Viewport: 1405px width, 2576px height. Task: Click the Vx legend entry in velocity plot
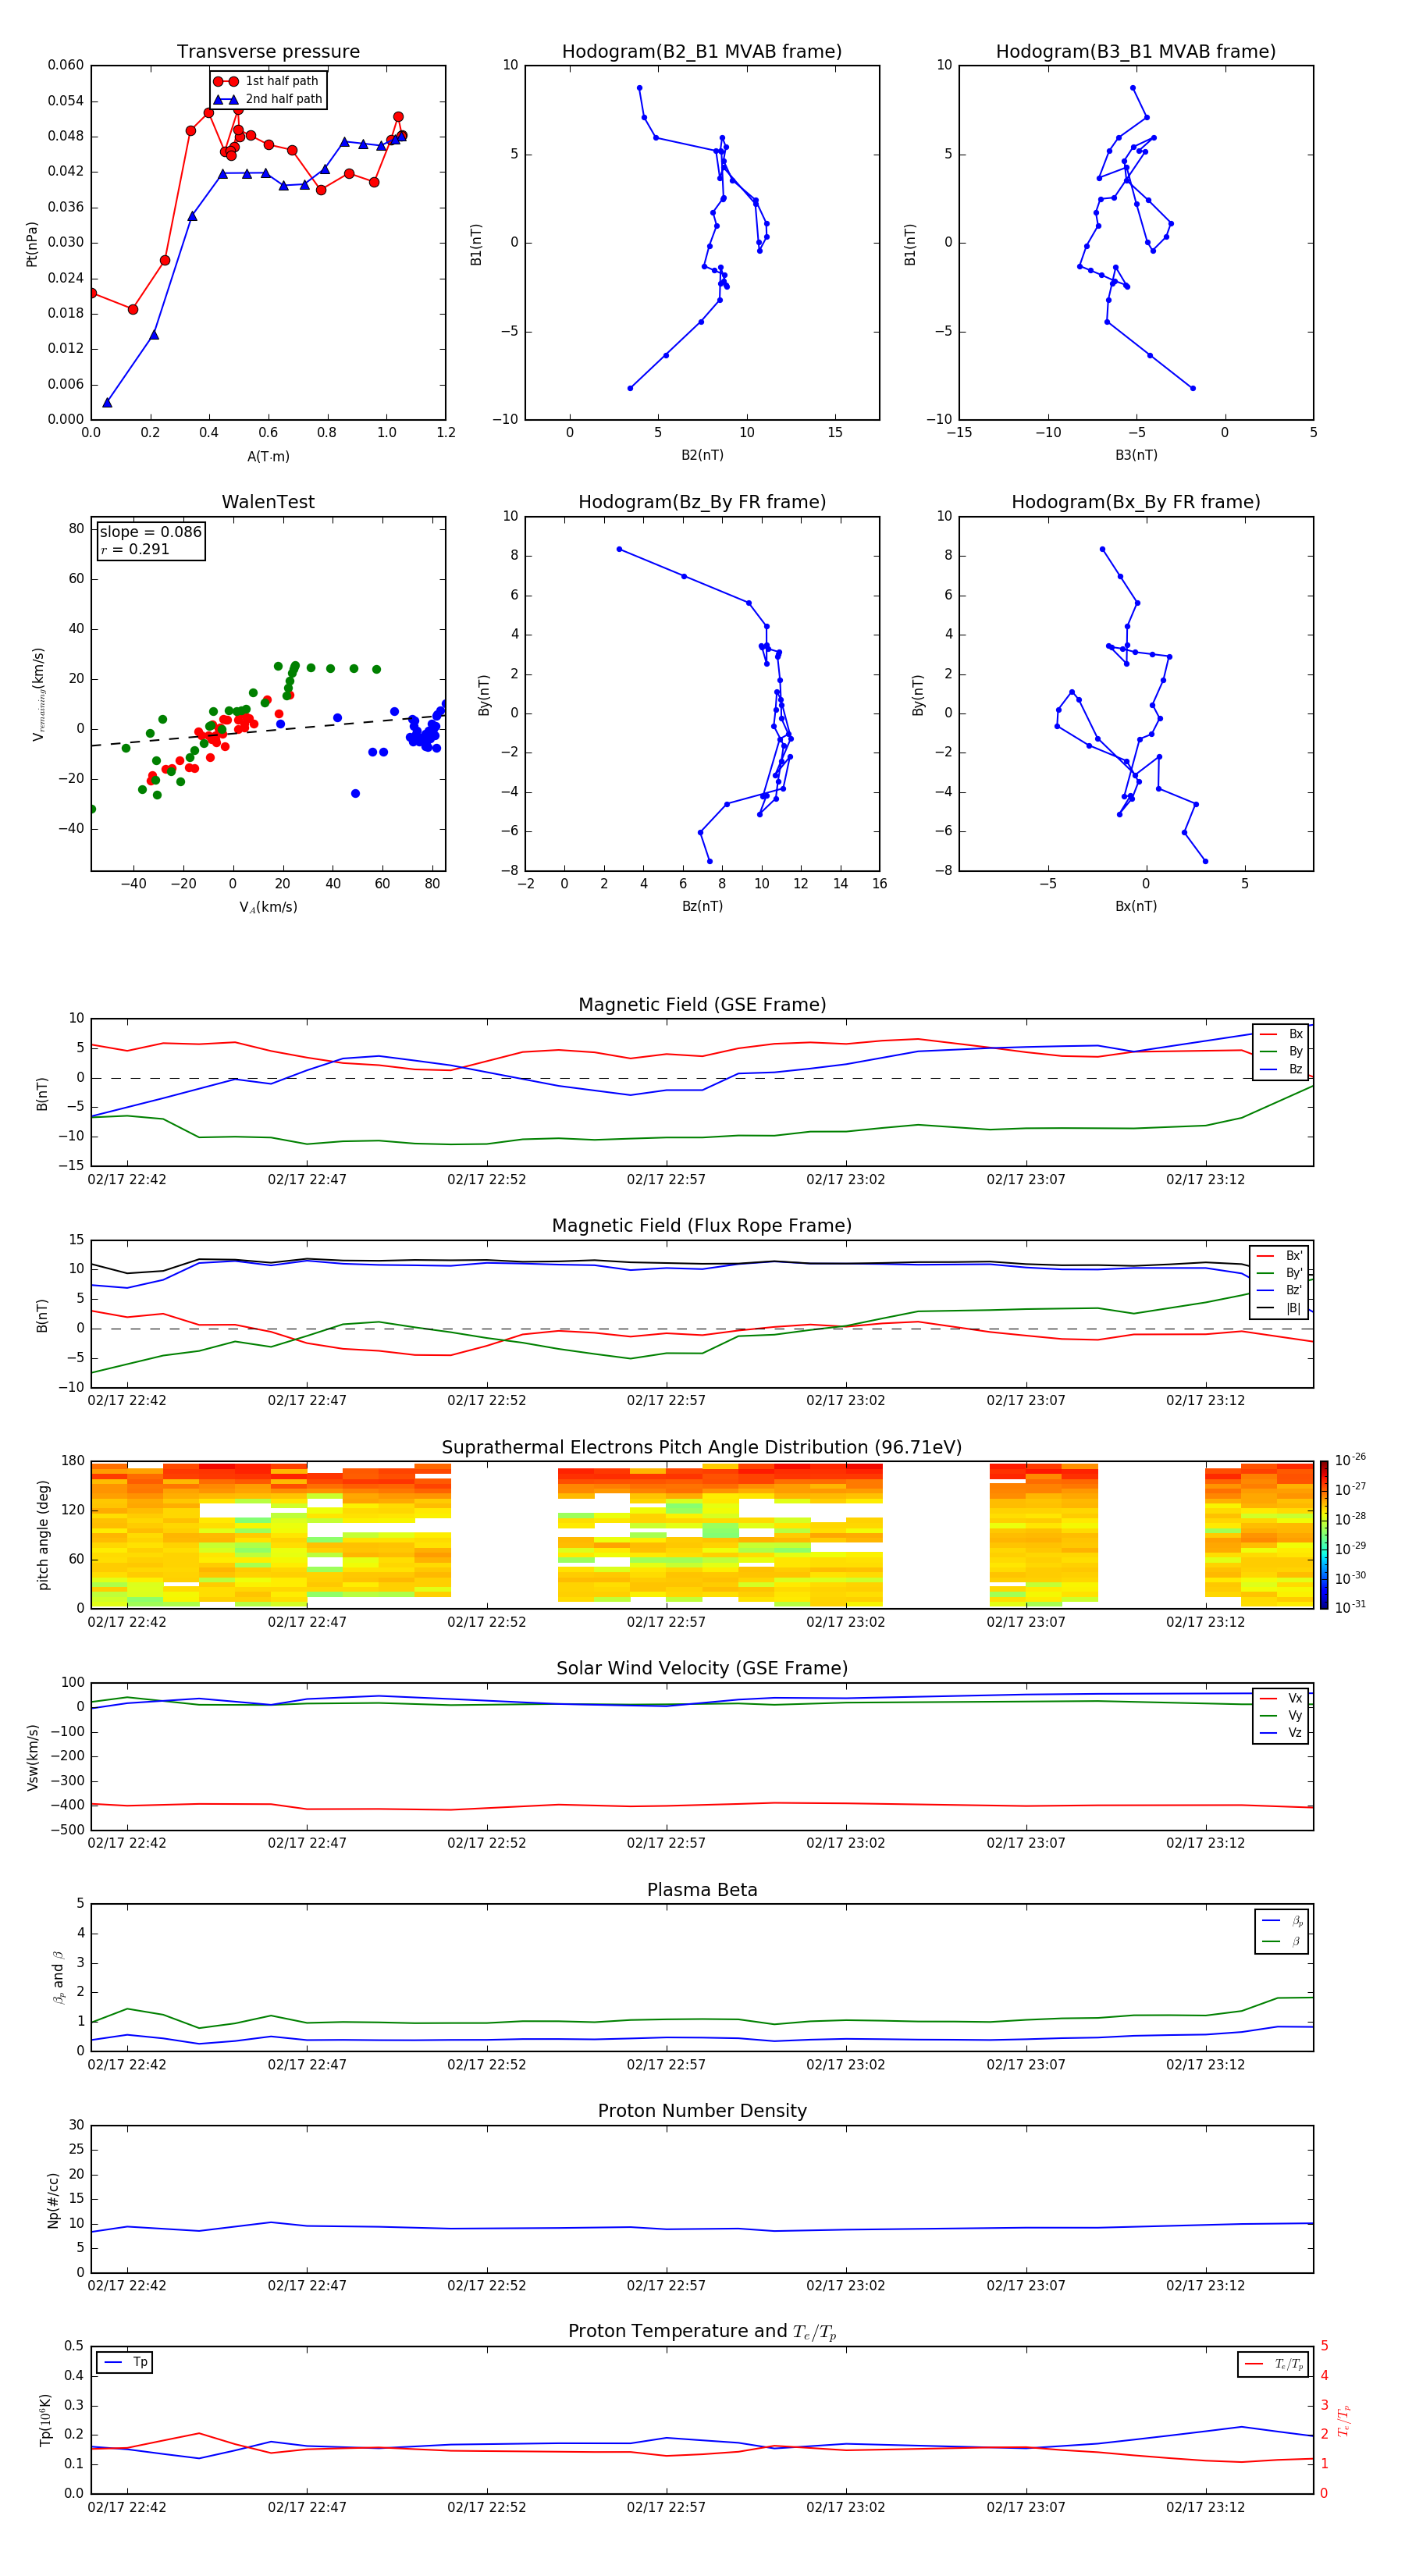tap(1281, 1698)
